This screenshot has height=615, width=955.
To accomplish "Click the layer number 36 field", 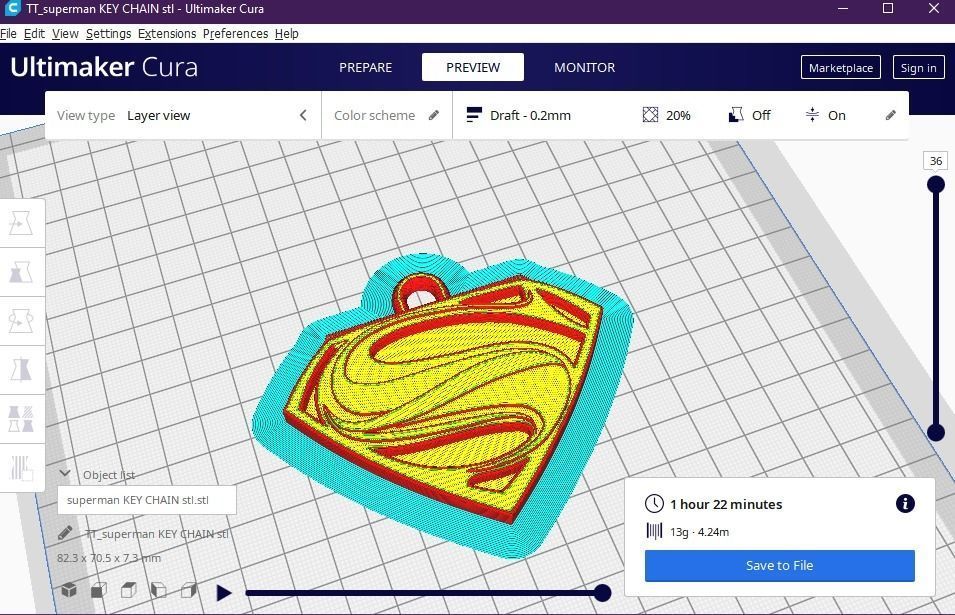I will coord(936,161).
